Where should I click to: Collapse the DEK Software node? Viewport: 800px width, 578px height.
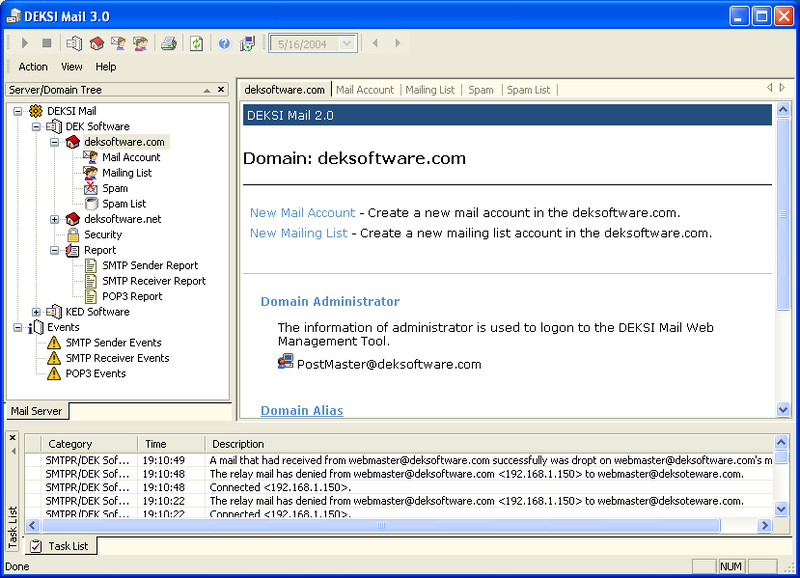(x=36, y=127)
